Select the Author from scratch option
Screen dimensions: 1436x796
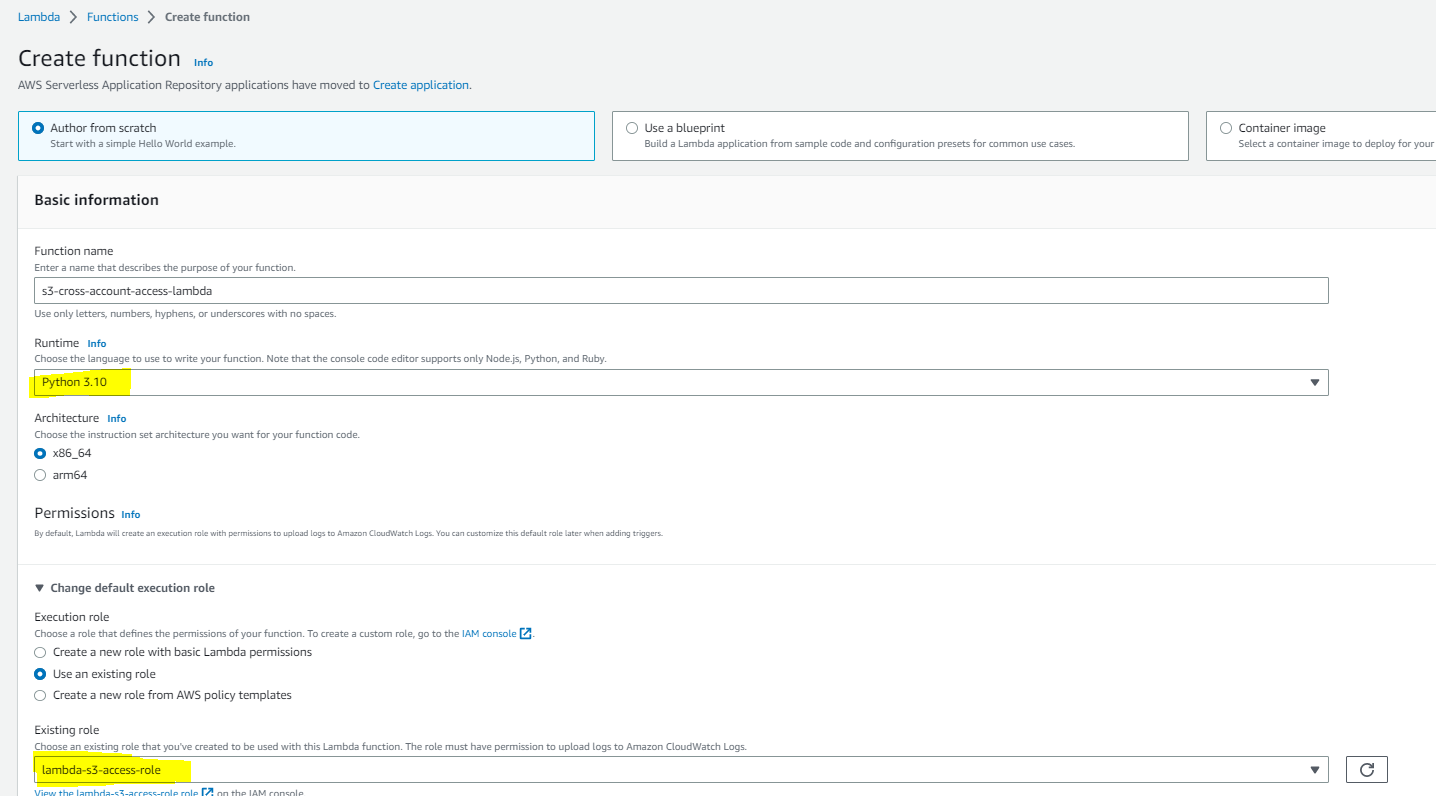pyautogui.click(x=39, y=128)
